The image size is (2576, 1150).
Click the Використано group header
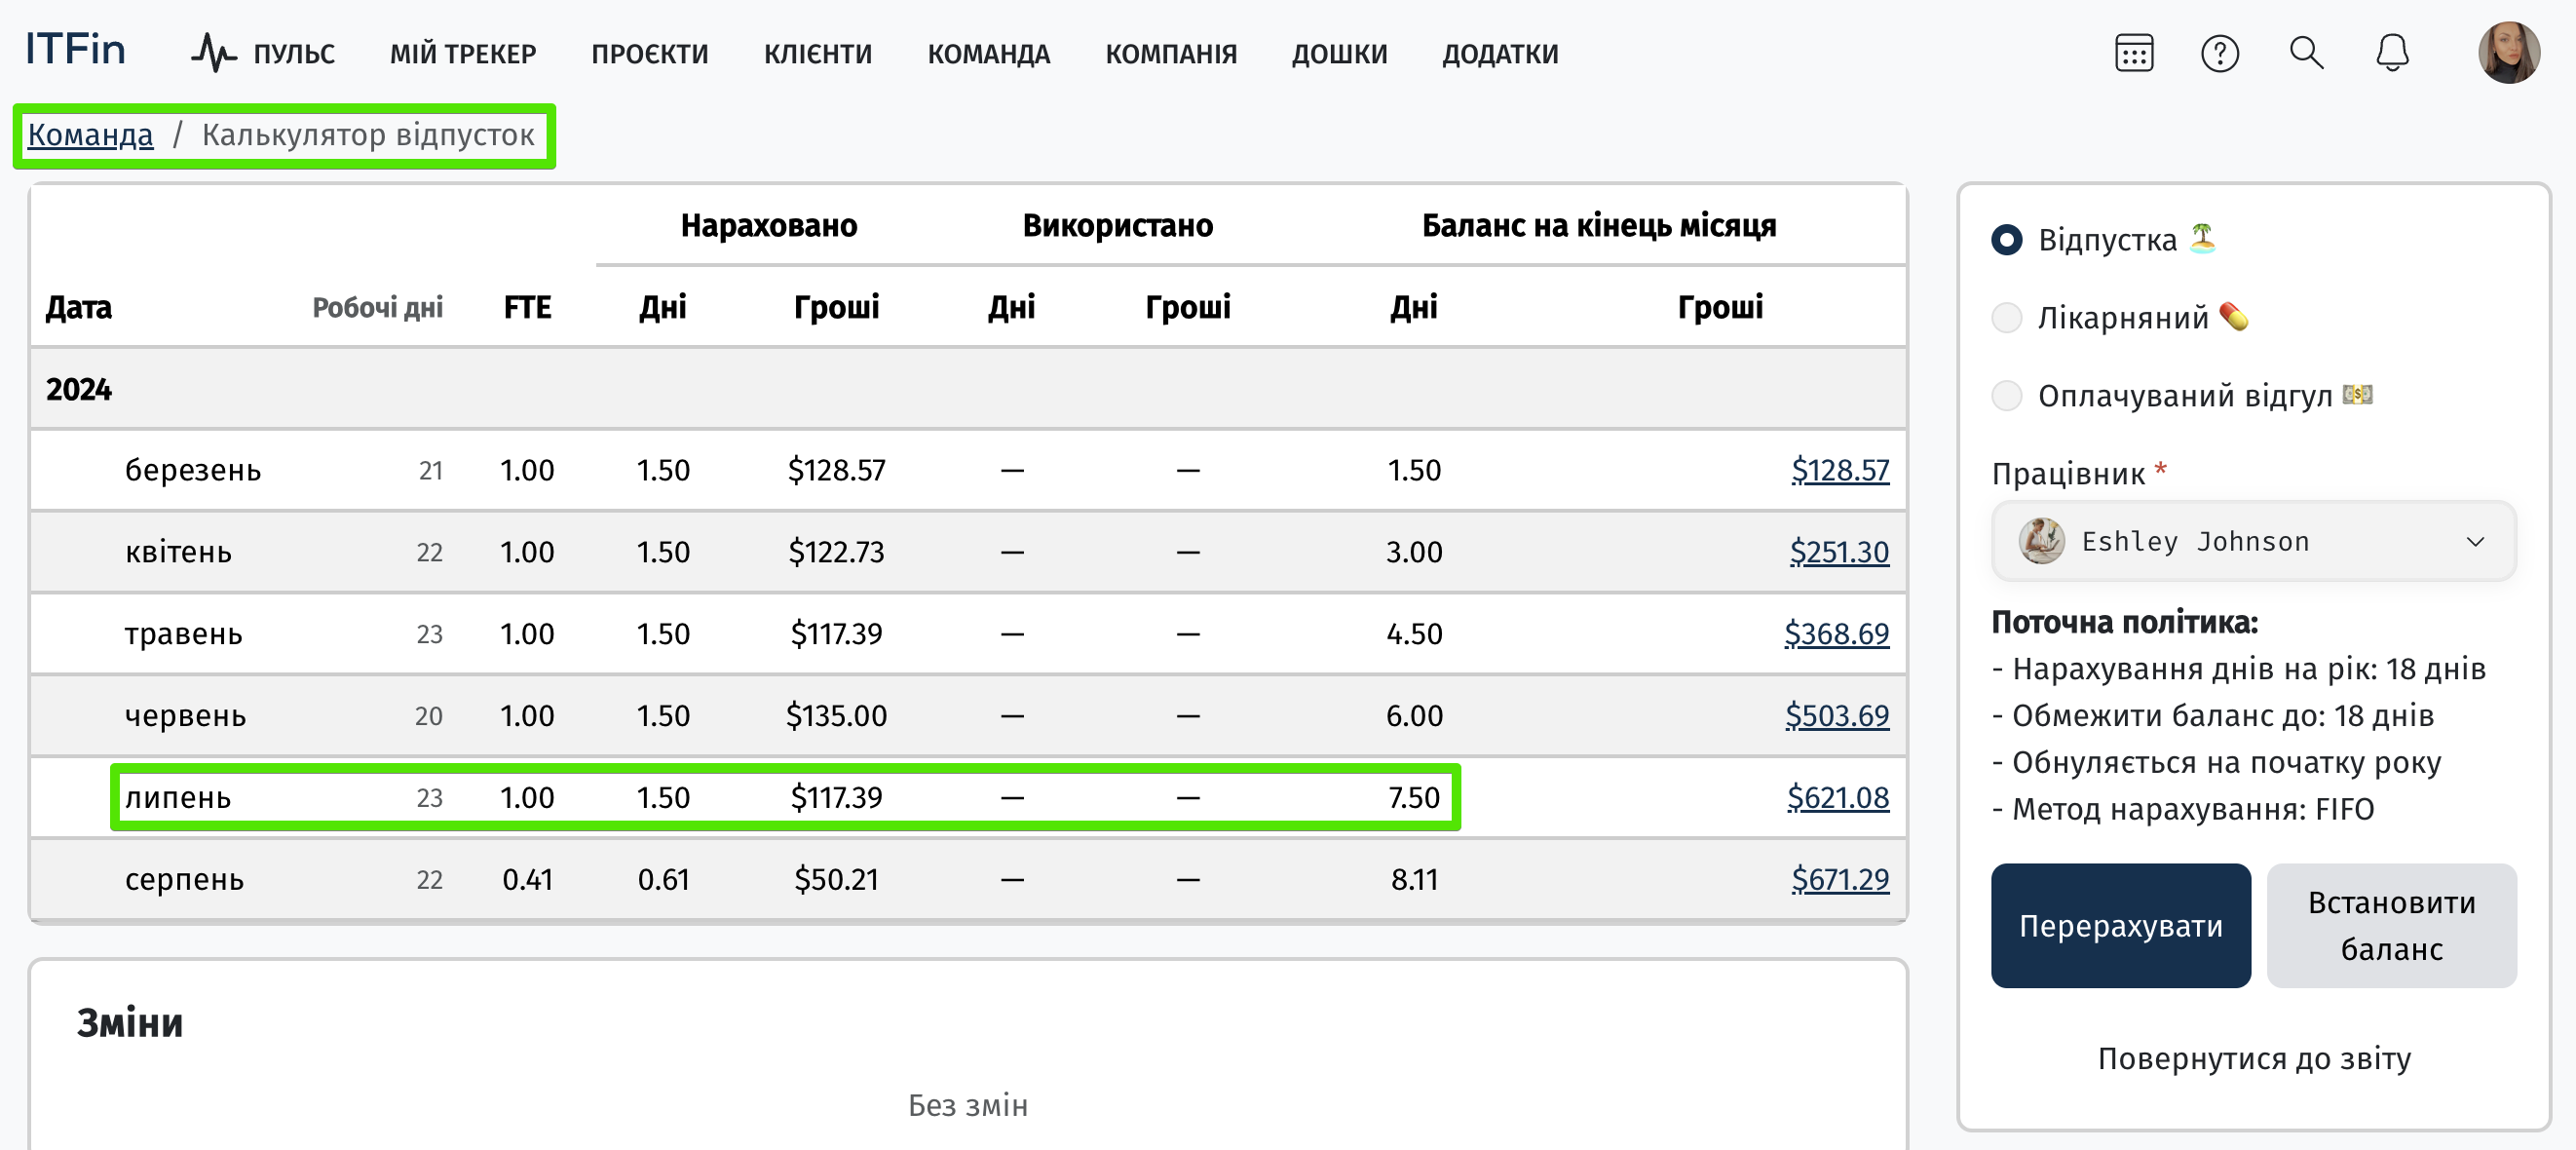click(1117, 226)
